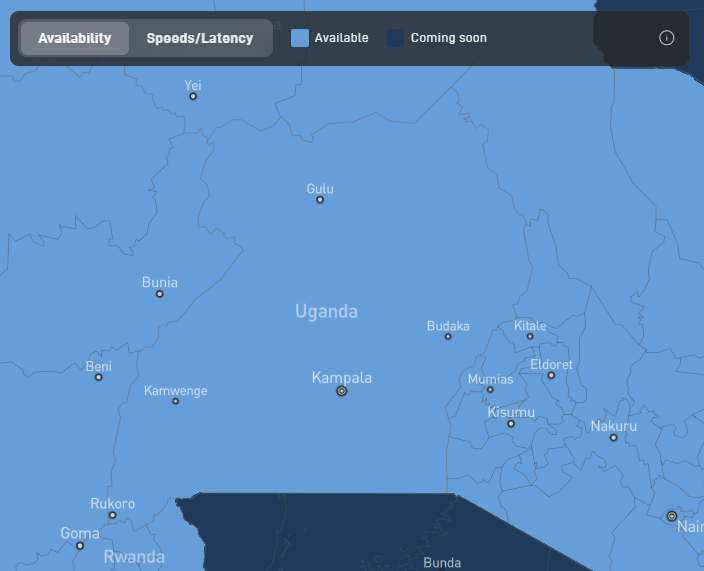The height and width of the screenshot is (571, 704).
Task: Click the Kisumu label text
Action: click(511, 412)
